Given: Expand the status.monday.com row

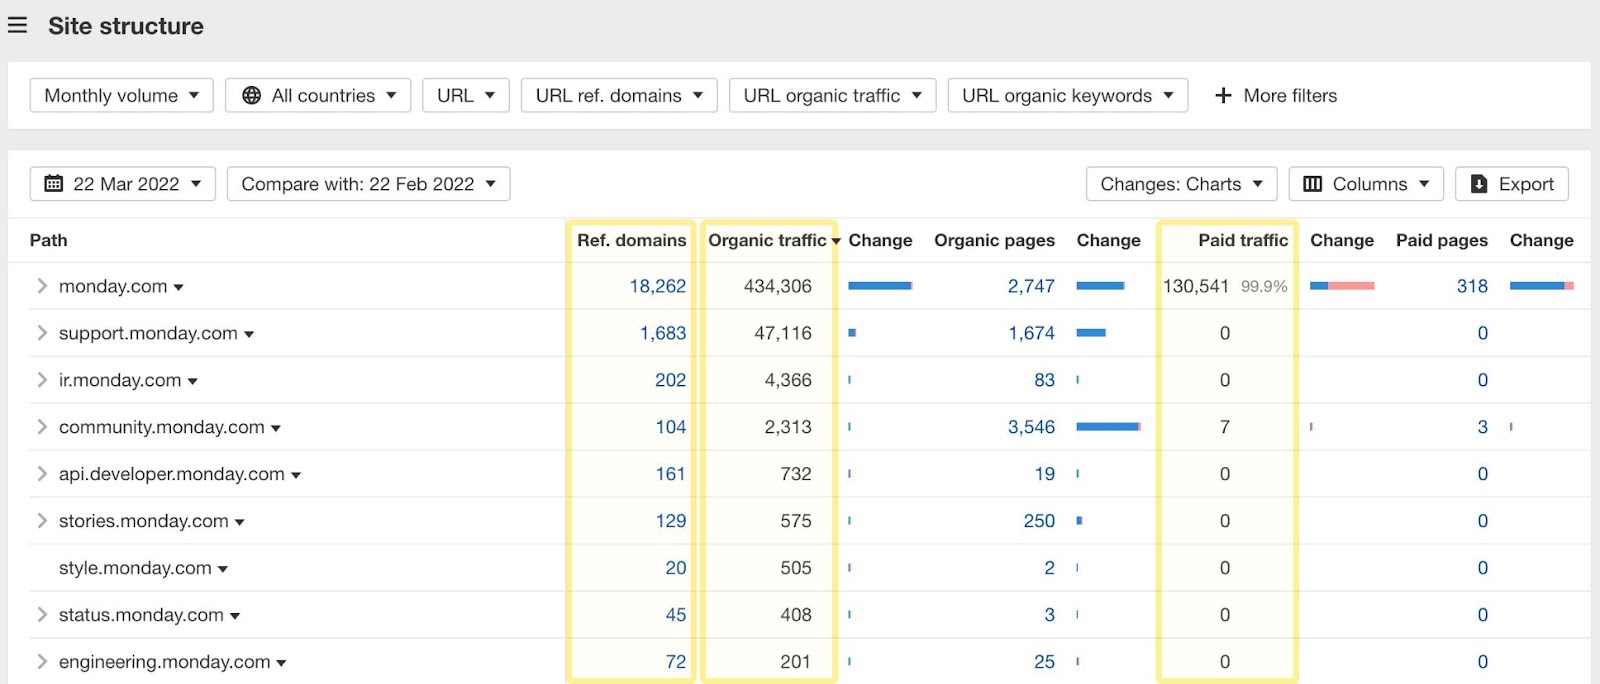Looking at the screenshot, I should click(x=42, y=615).
